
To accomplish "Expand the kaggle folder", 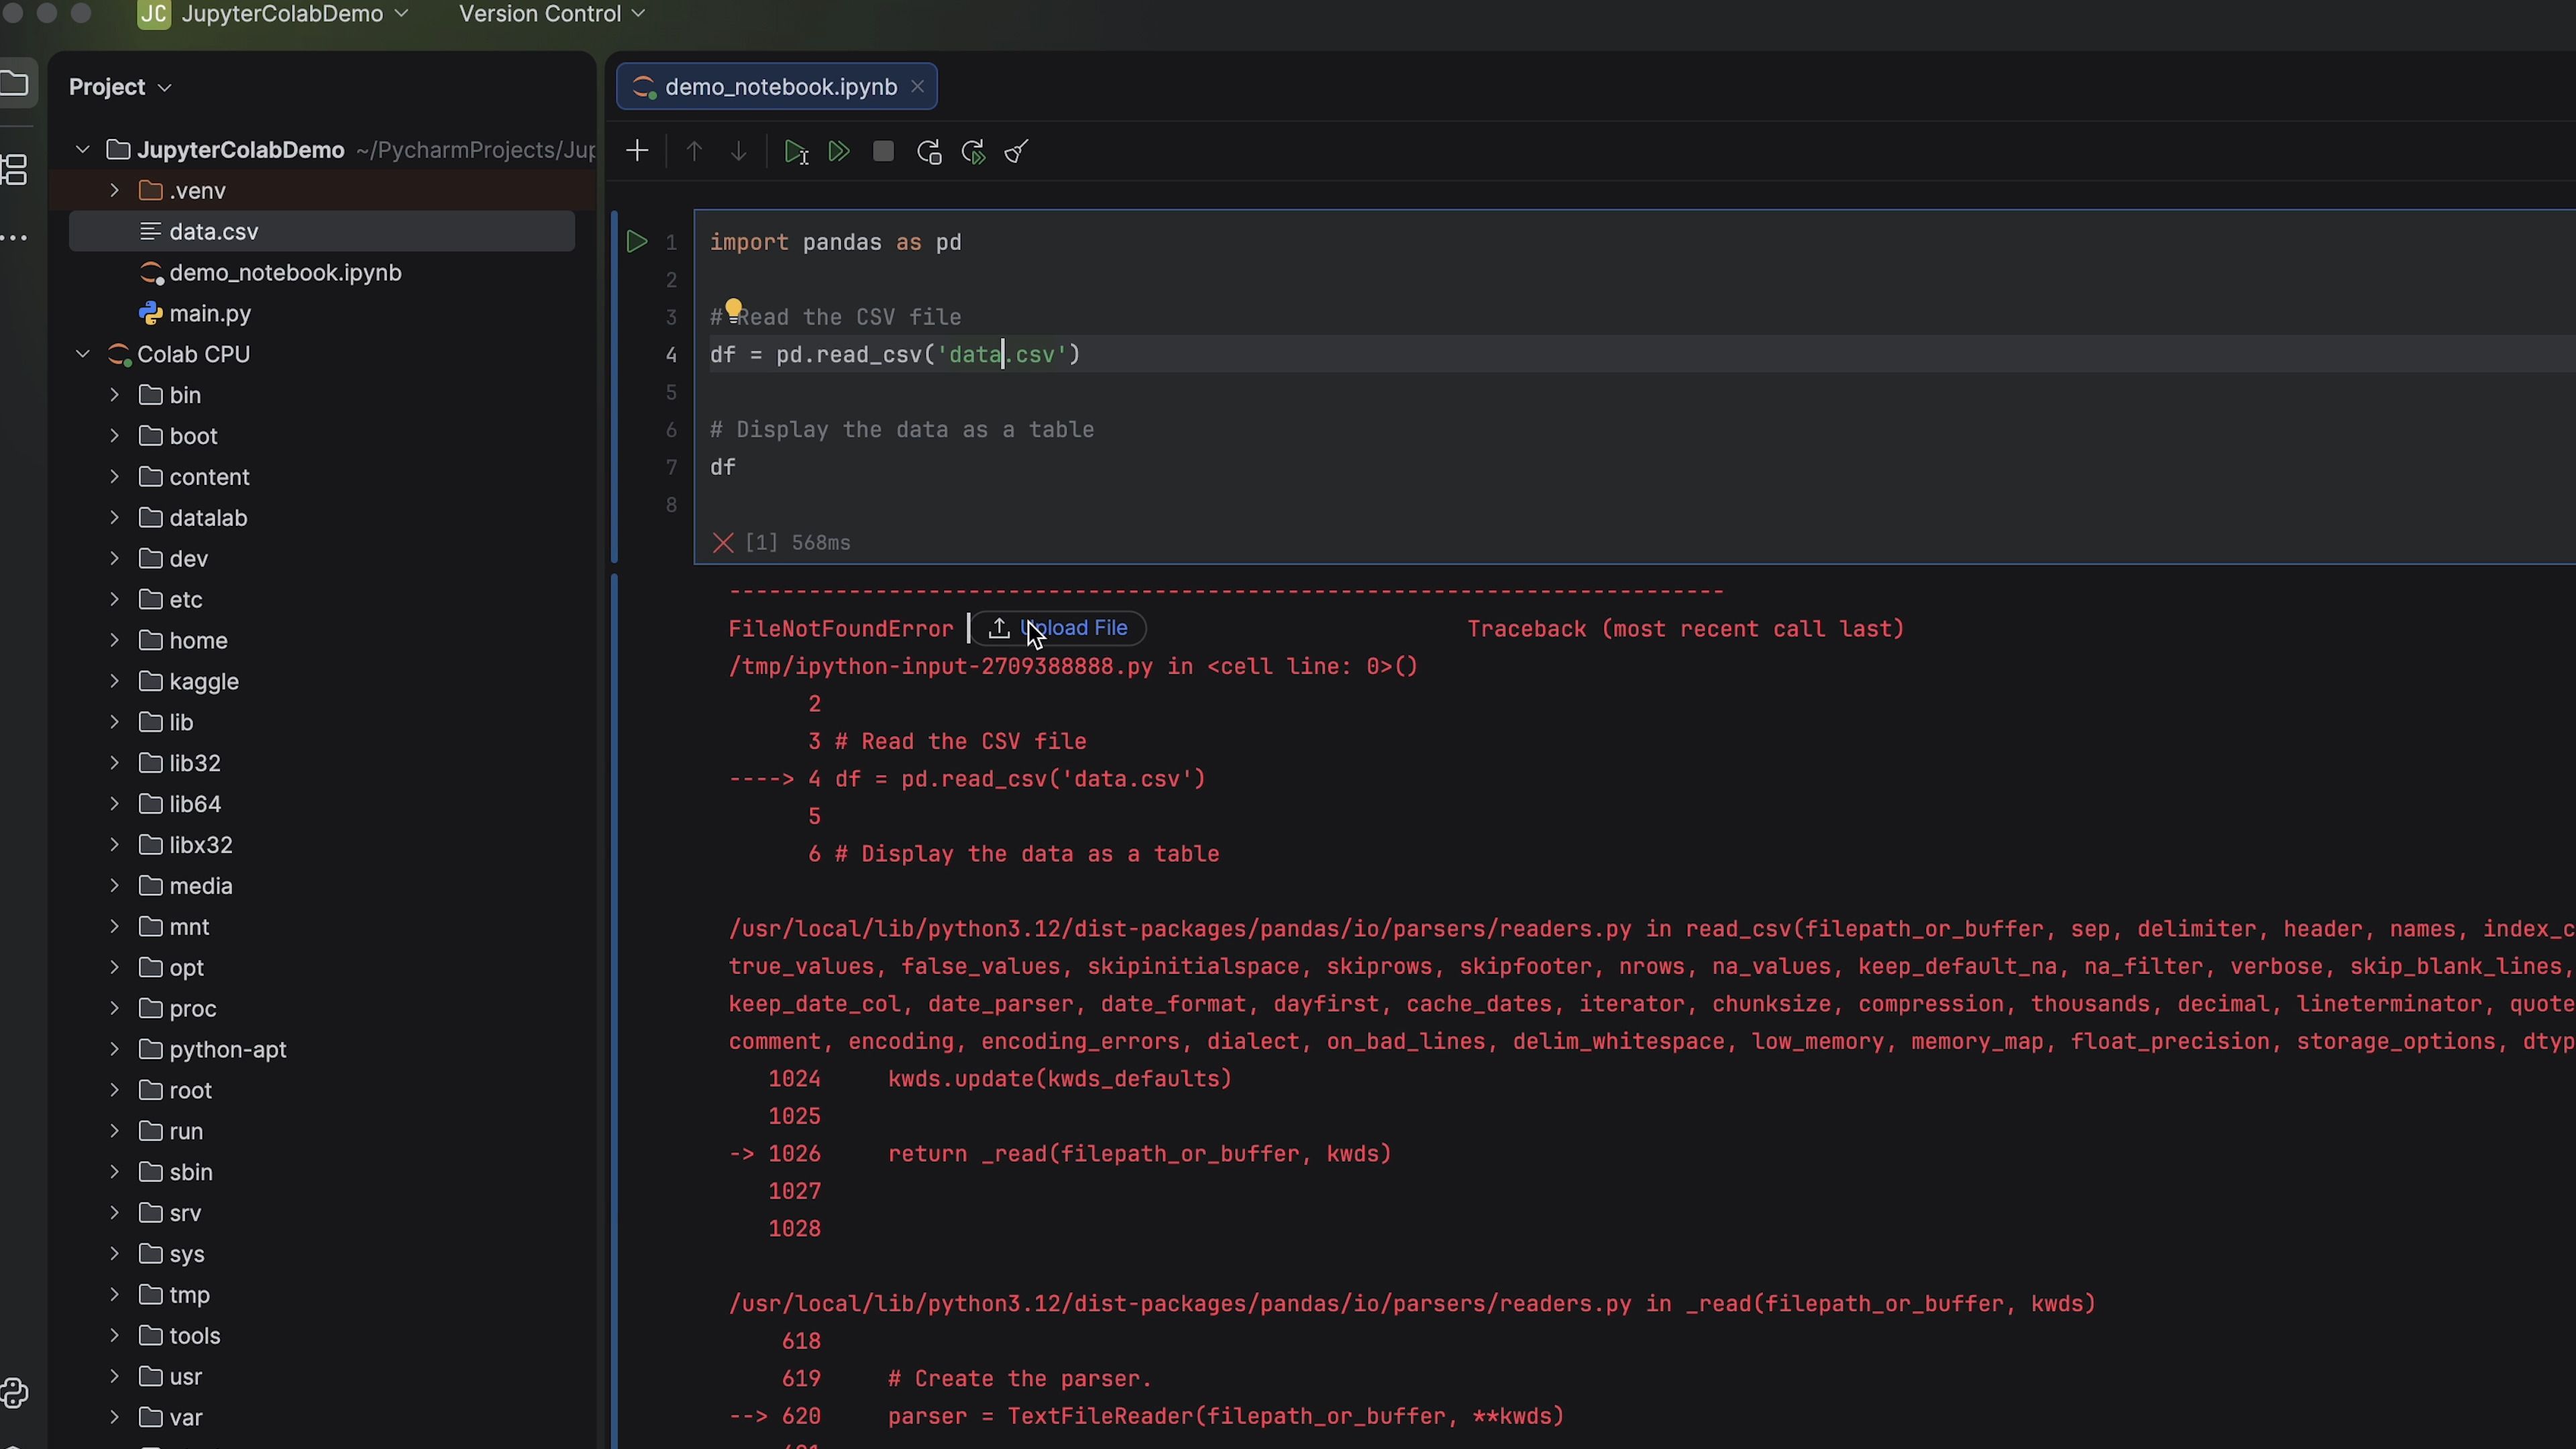I will 114,681.
